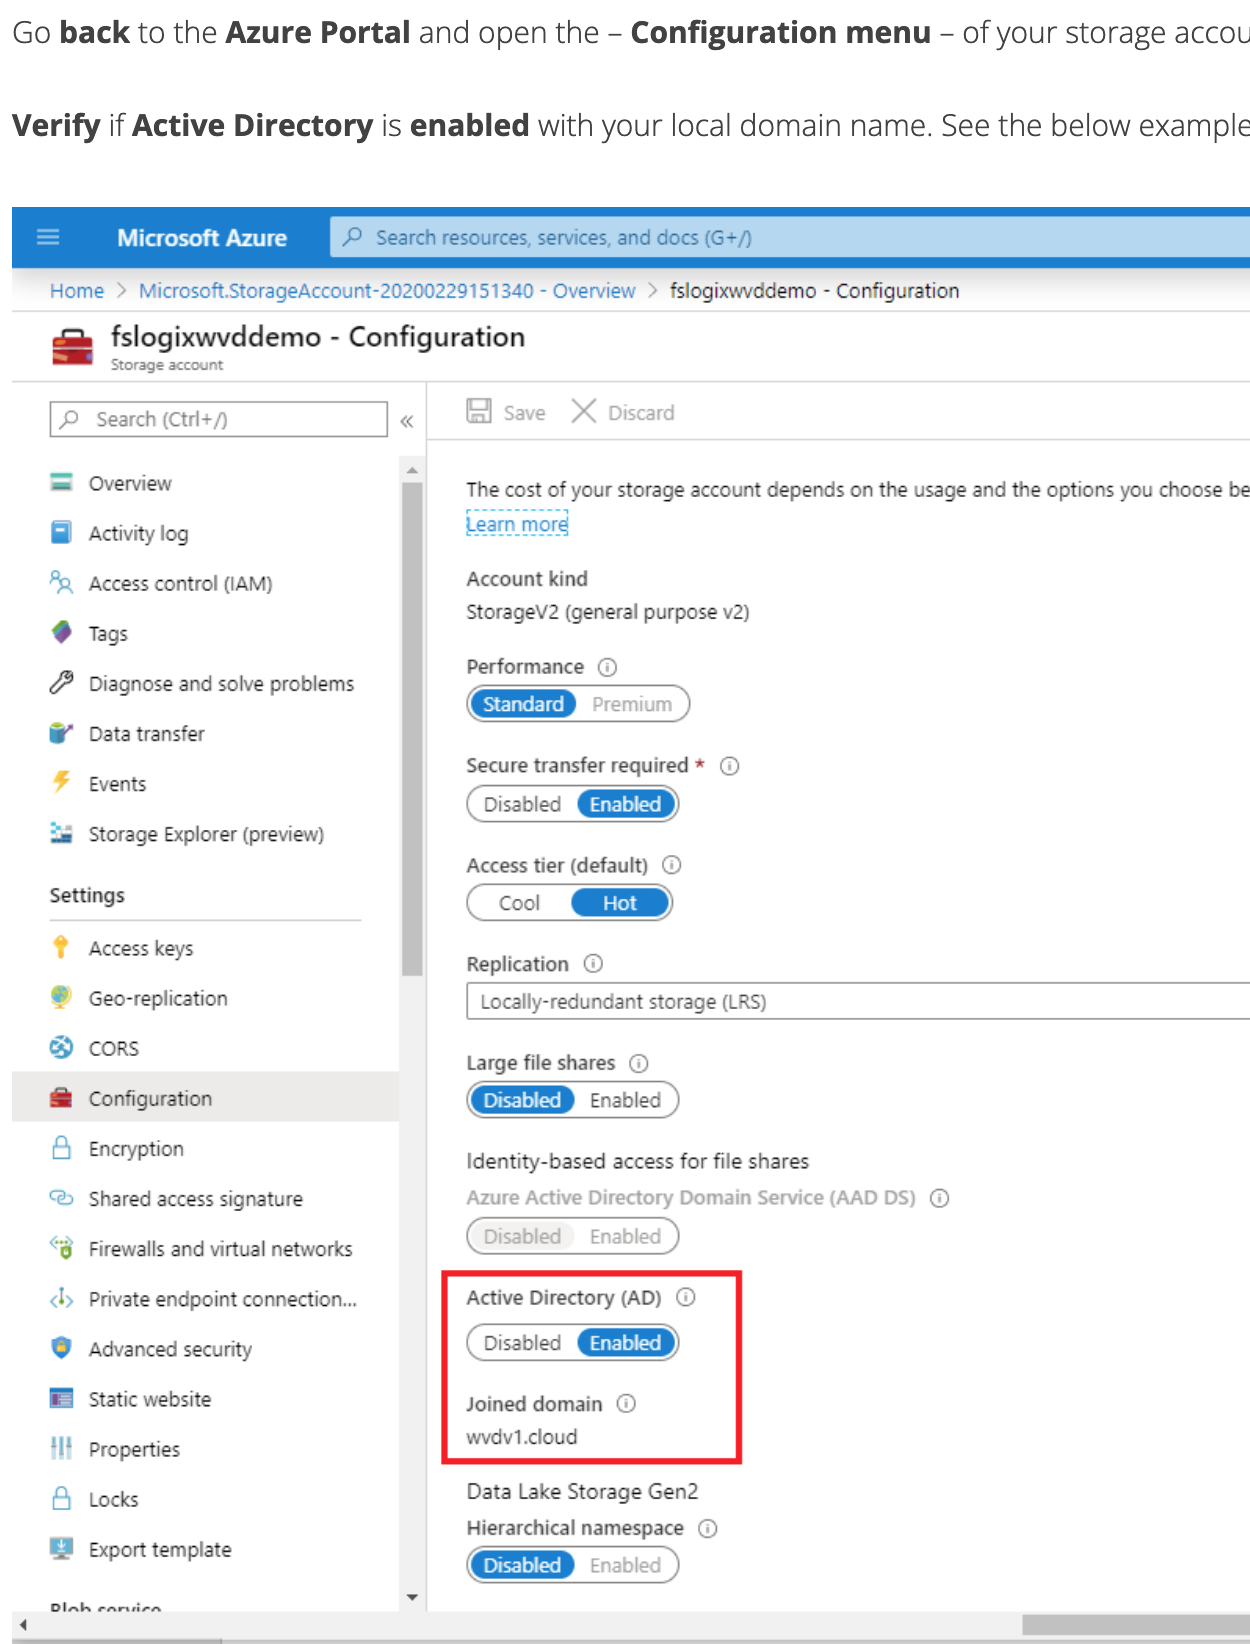Click the sidebar vertical scrollbar thumb

pyautogui.click(x=412, y=729)
